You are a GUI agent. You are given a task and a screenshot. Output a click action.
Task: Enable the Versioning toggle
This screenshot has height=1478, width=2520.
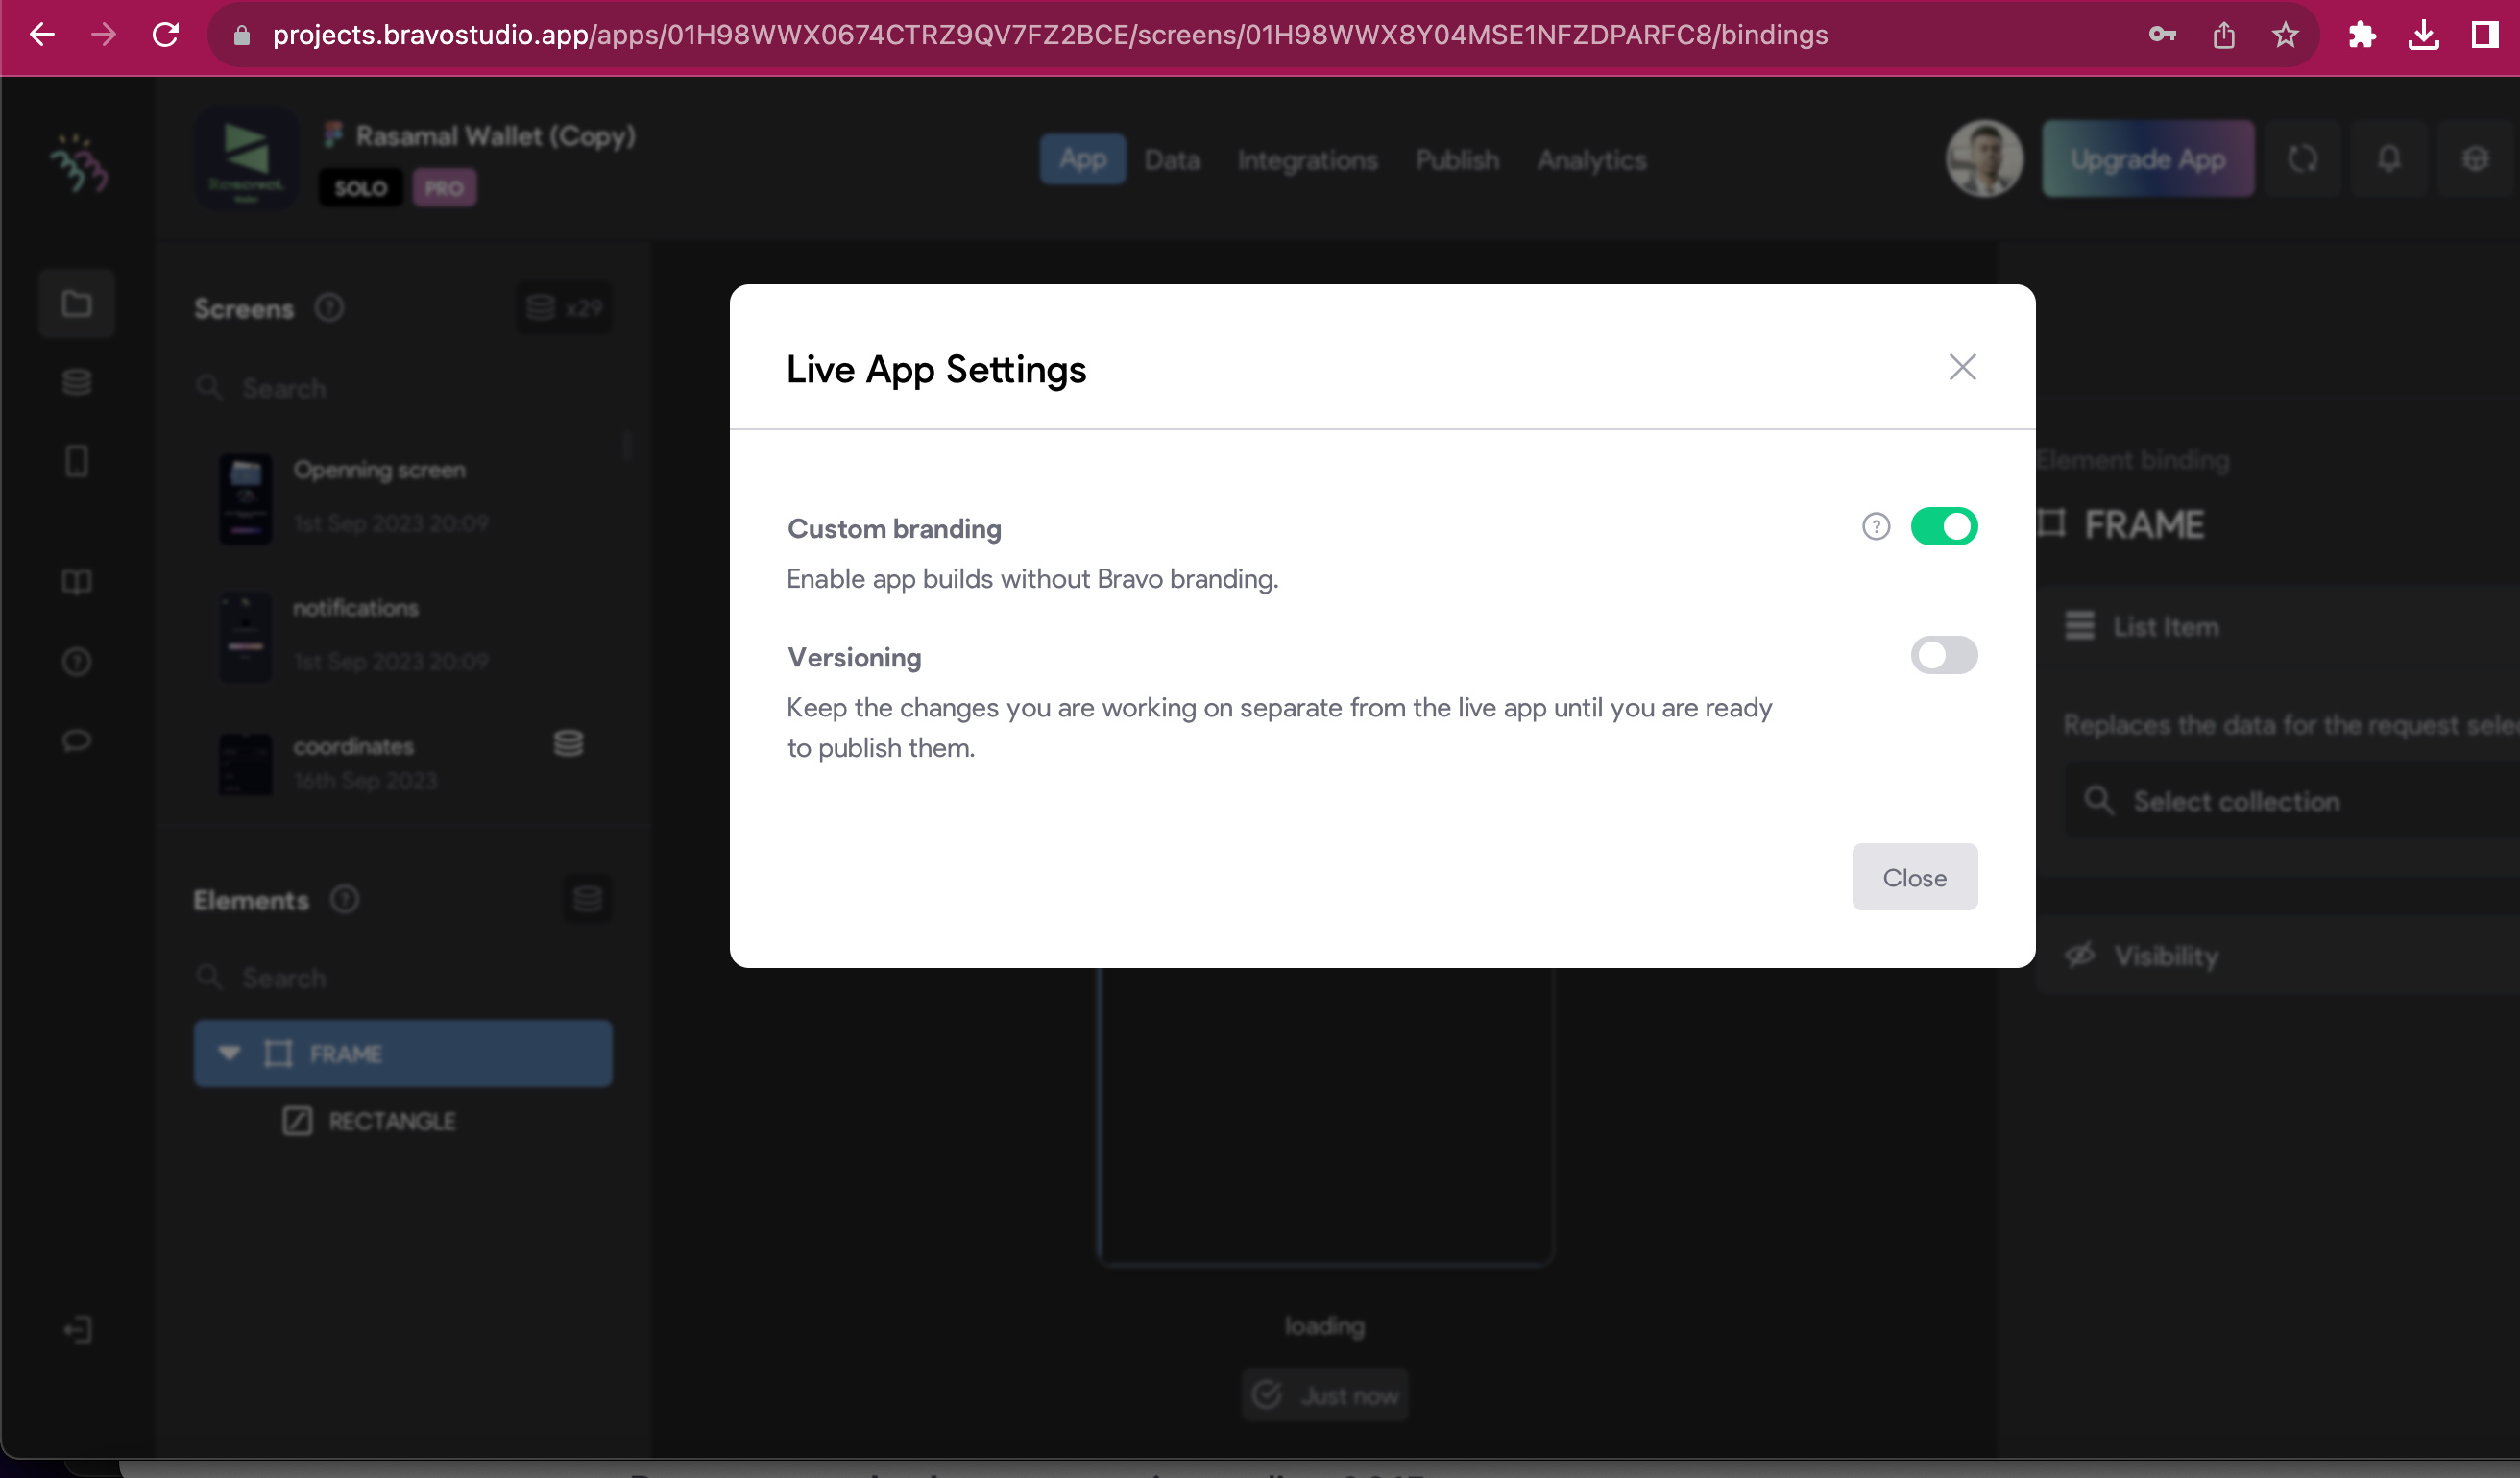click(x=1943, y=655)
